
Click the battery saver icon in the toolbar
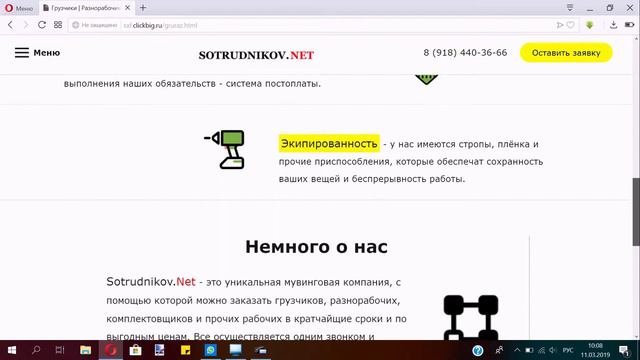[629, 25]
